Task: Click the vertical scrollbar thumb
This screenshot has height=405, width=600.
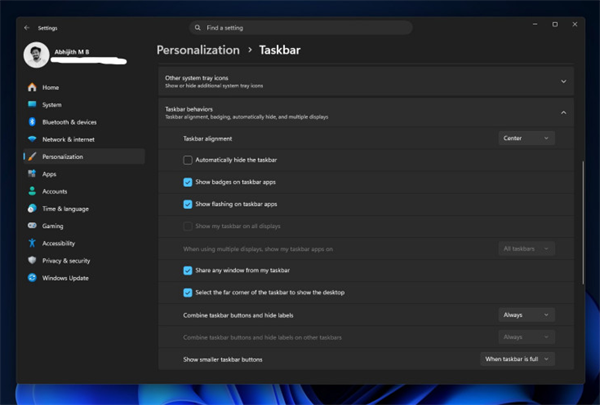Action: click(x=583, y=222)
